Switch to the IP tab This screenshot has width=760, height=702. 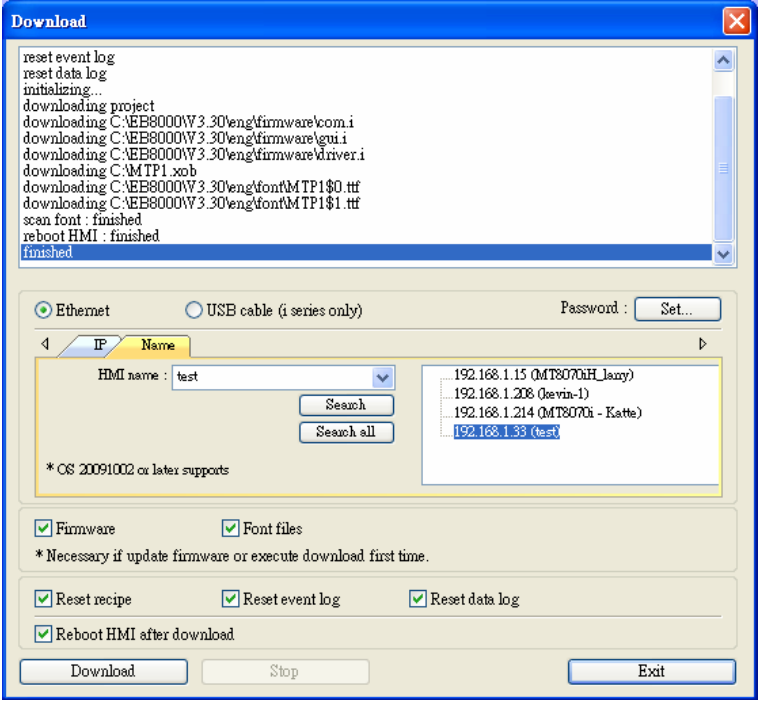point(95,345)
